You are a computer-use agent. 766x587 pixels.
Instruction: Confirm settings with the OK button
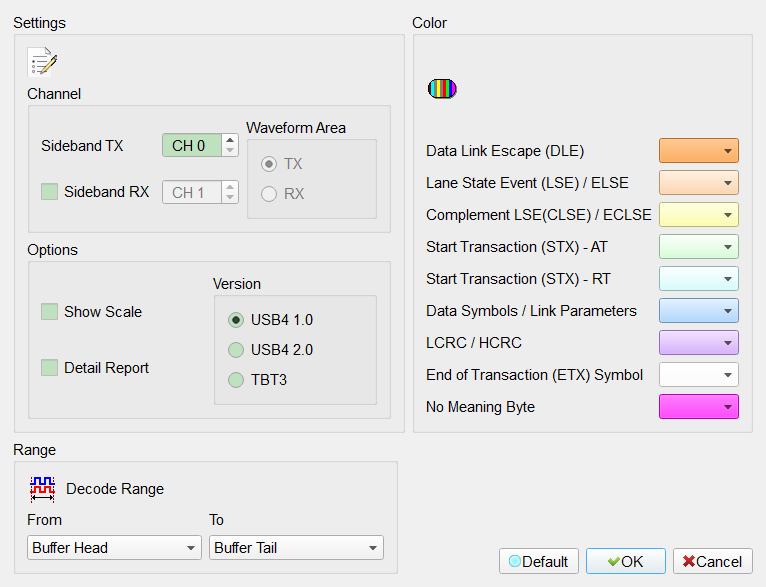click(626, 561)
